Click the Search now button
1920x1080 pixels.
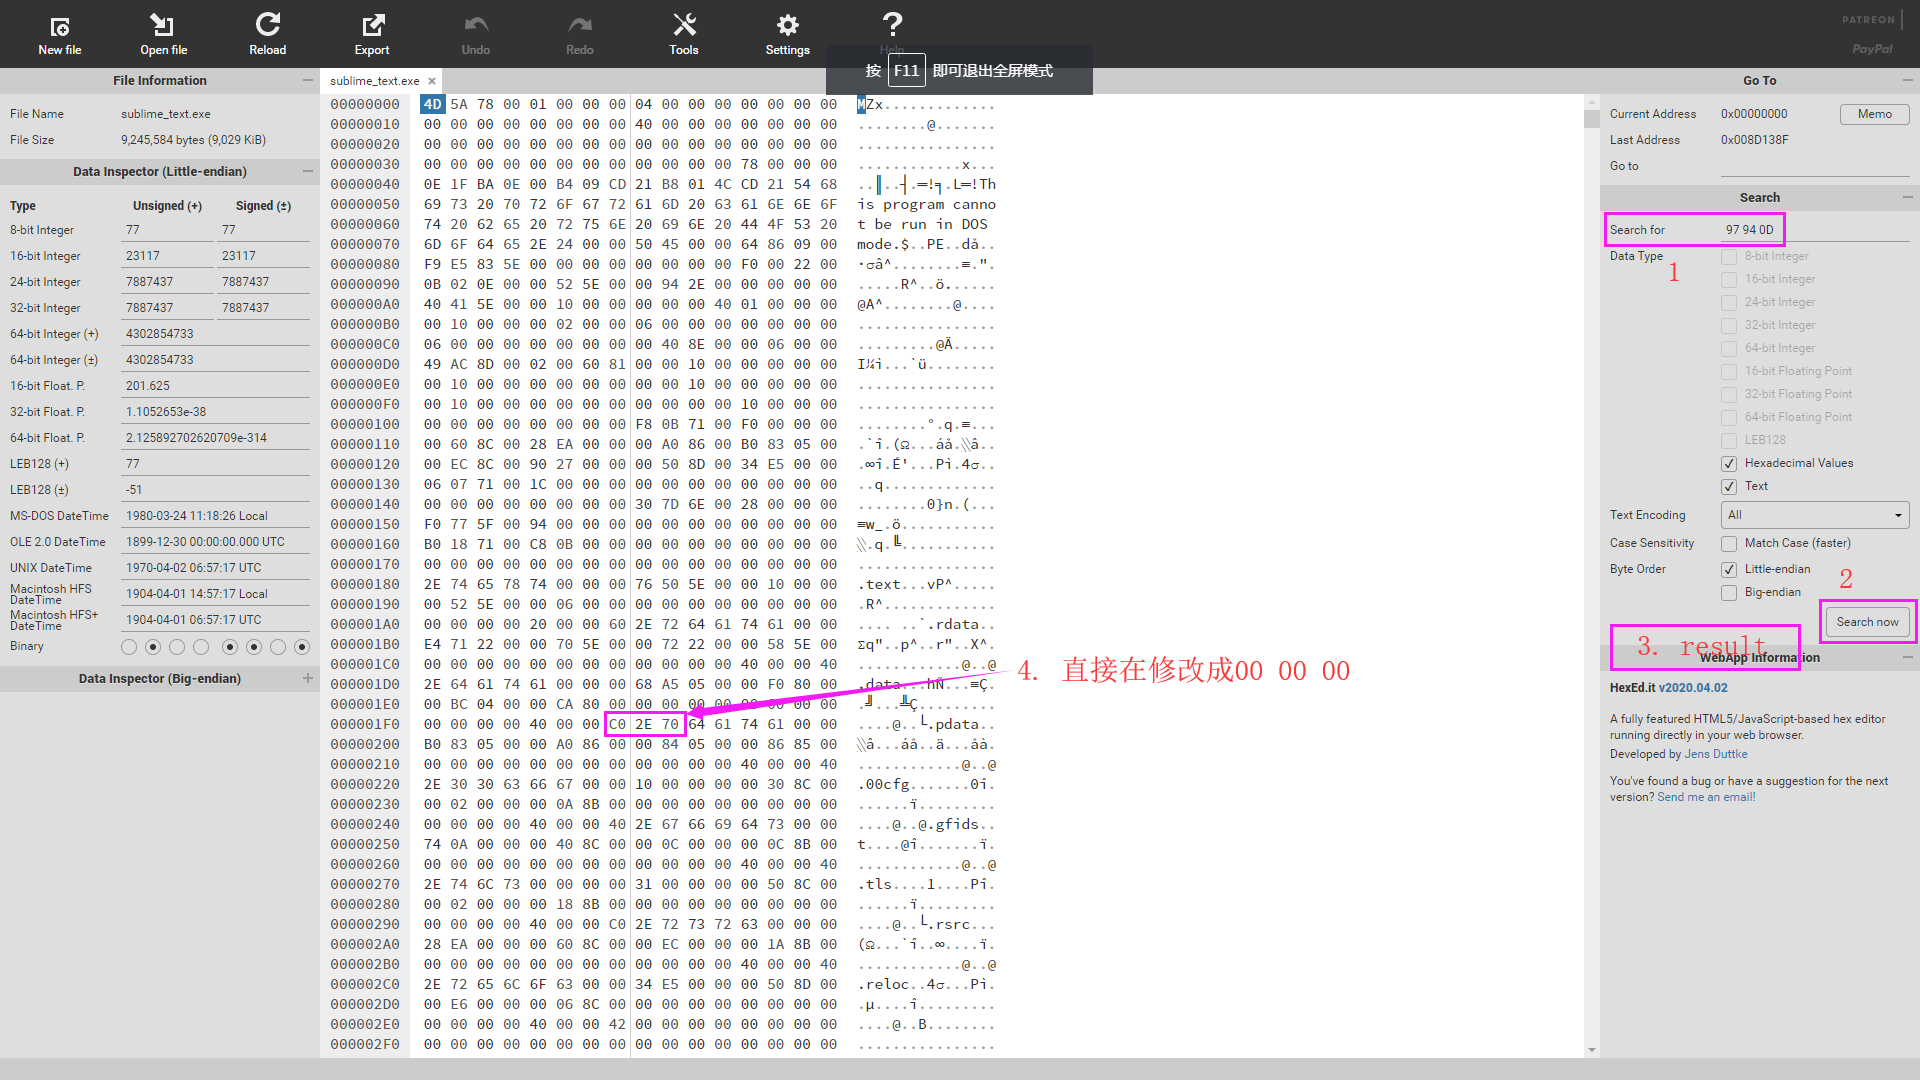point(1866,622)
